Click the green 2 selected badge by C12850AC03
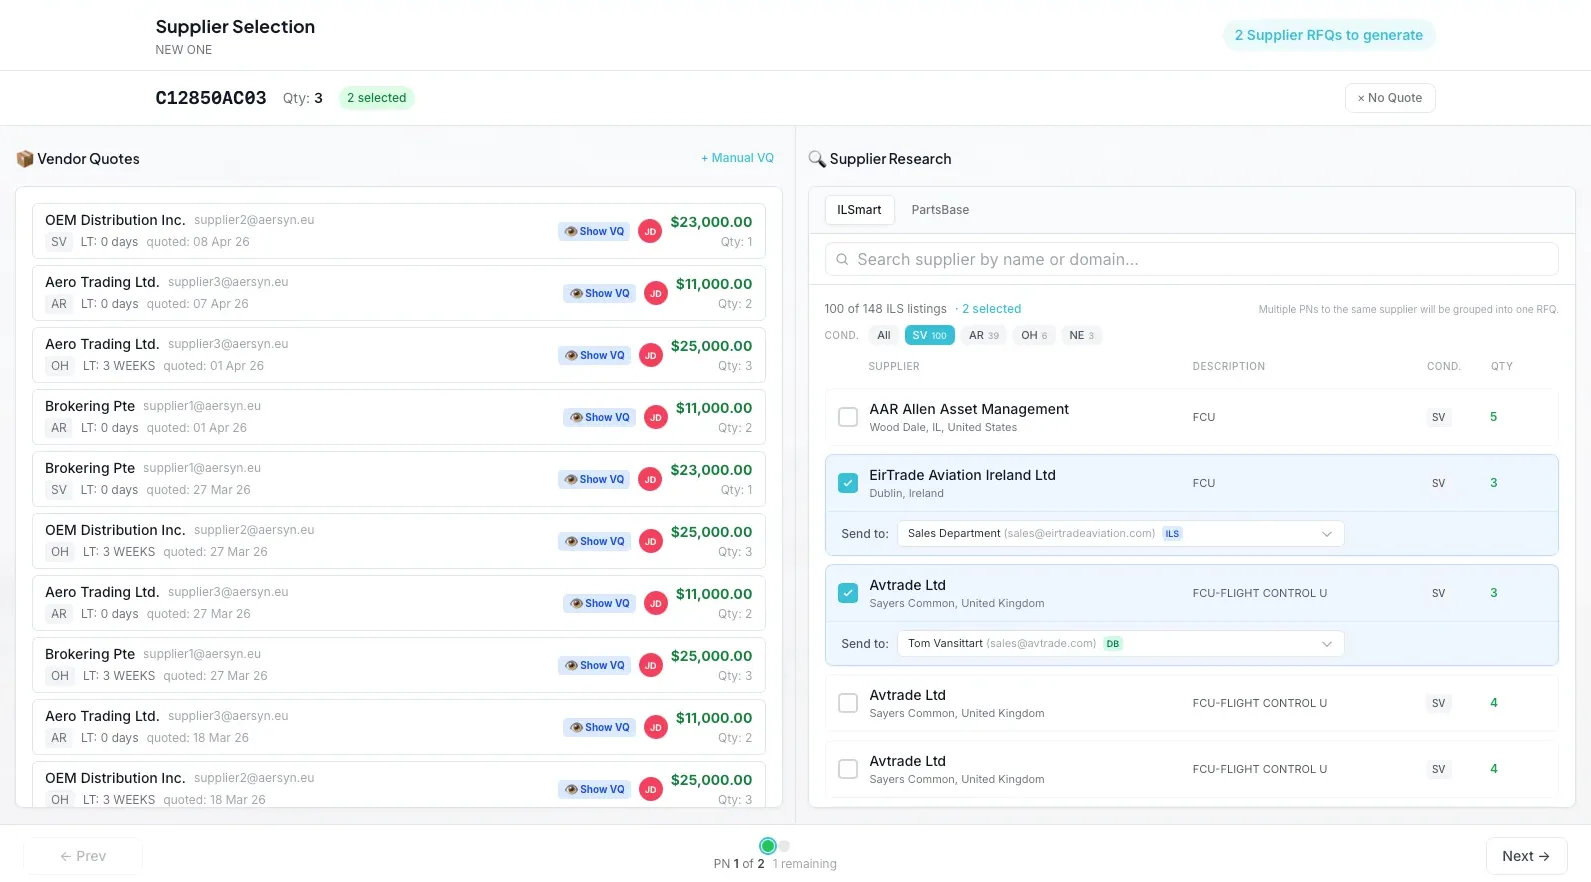 [377, 98]
